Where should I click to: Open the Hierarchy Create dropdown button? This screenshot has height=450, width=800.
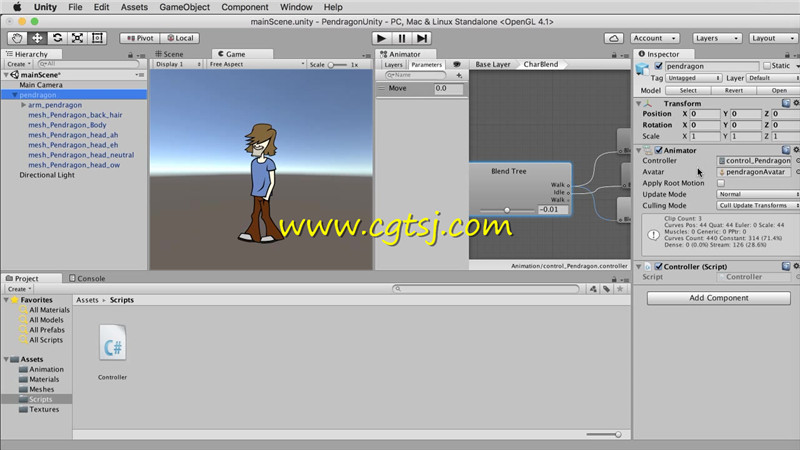click(19, 64)
